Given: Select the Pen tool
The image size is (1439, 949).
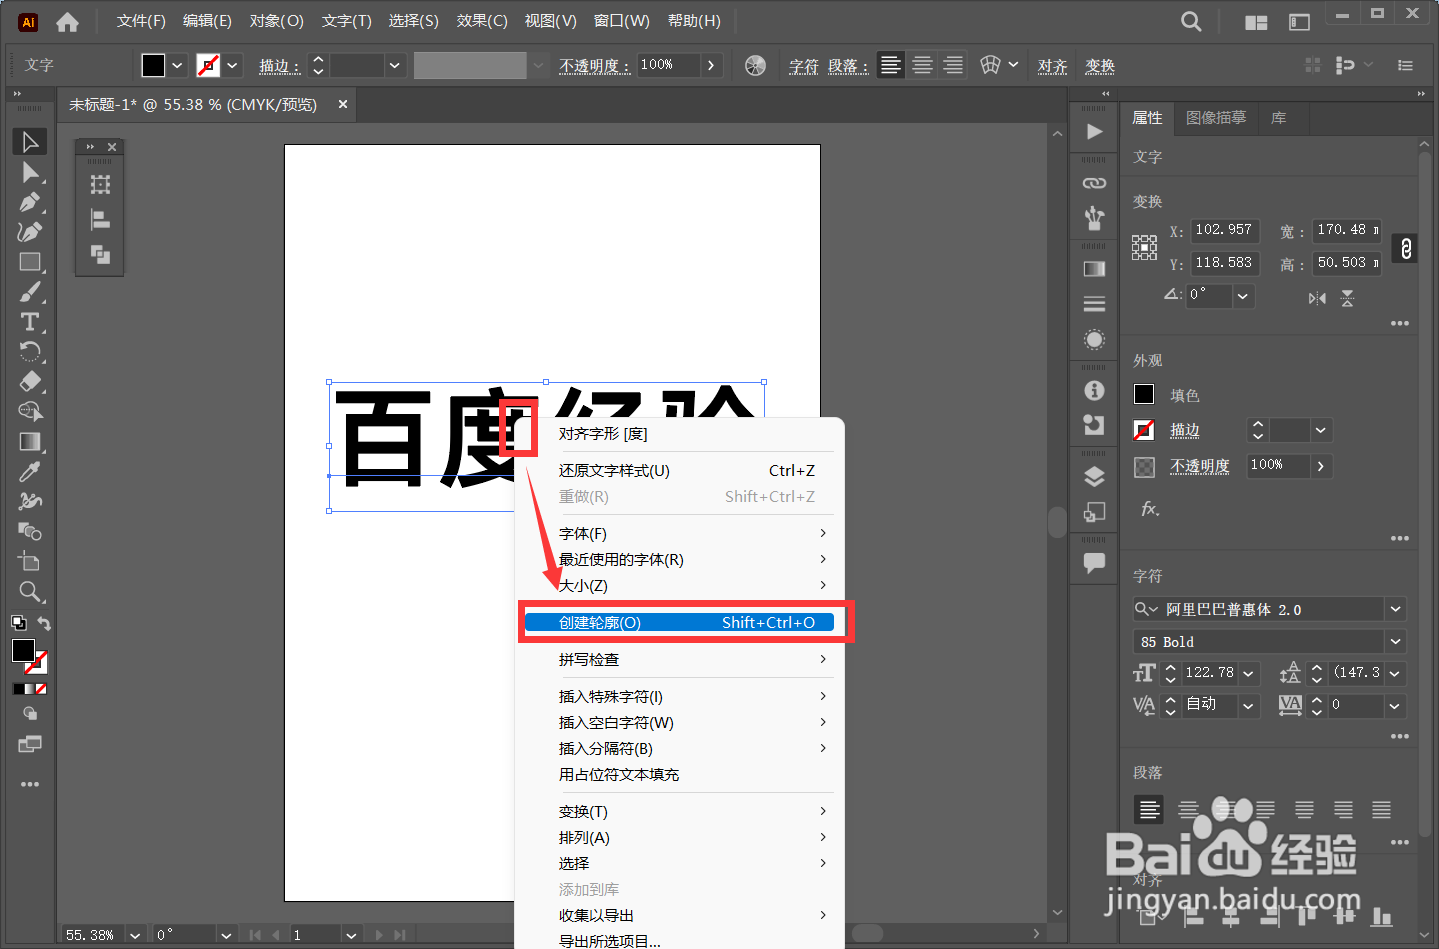Looking at the screenshot, I should (30, 202).
